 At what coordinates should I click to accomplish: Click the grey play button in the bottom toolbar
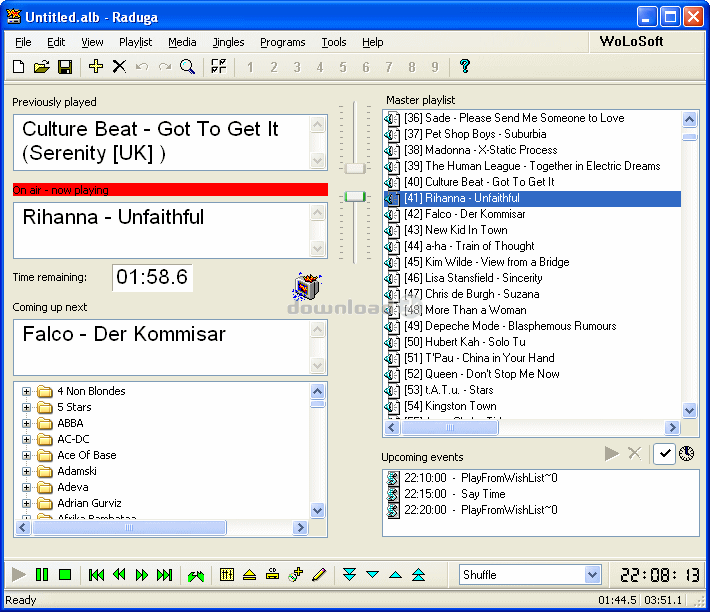pyautogui.click(x=19, y=575)
